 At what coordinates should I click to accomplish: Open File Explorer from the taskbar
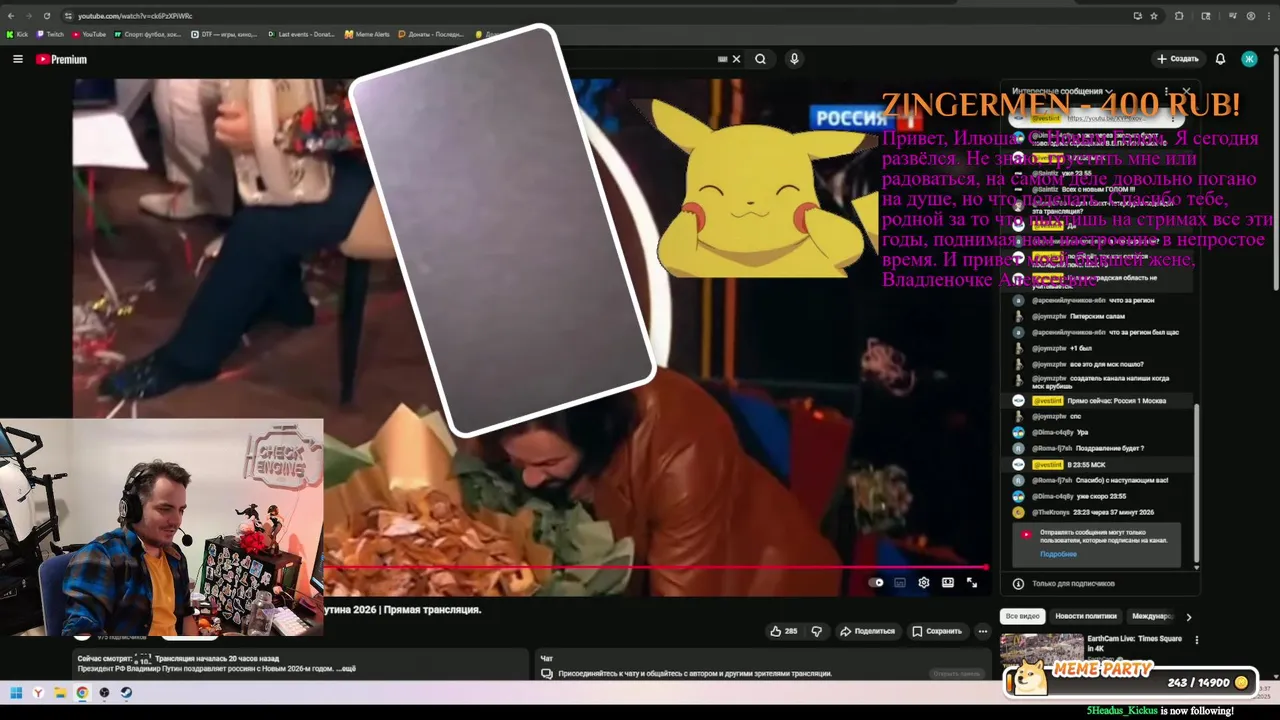pos(60,692)
